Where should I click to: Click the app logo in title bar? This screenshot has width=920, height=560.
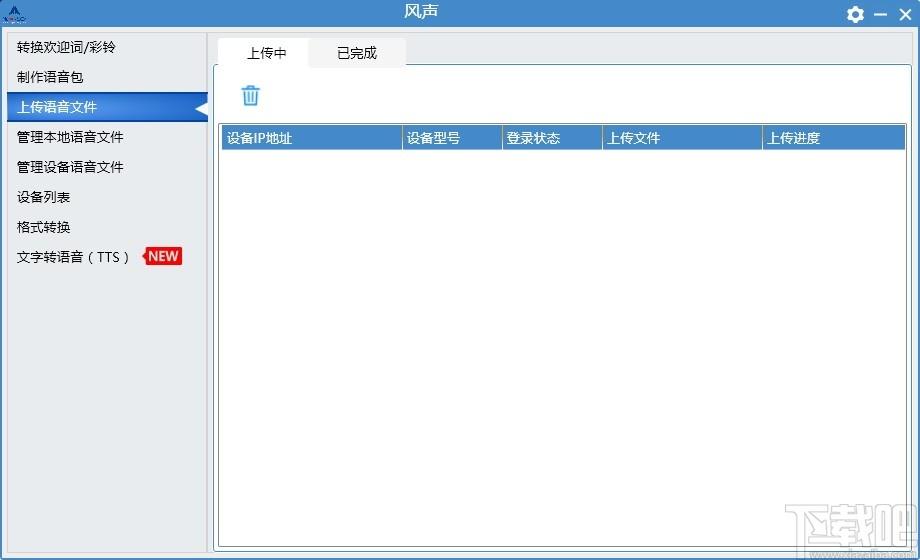click(14, 14)
